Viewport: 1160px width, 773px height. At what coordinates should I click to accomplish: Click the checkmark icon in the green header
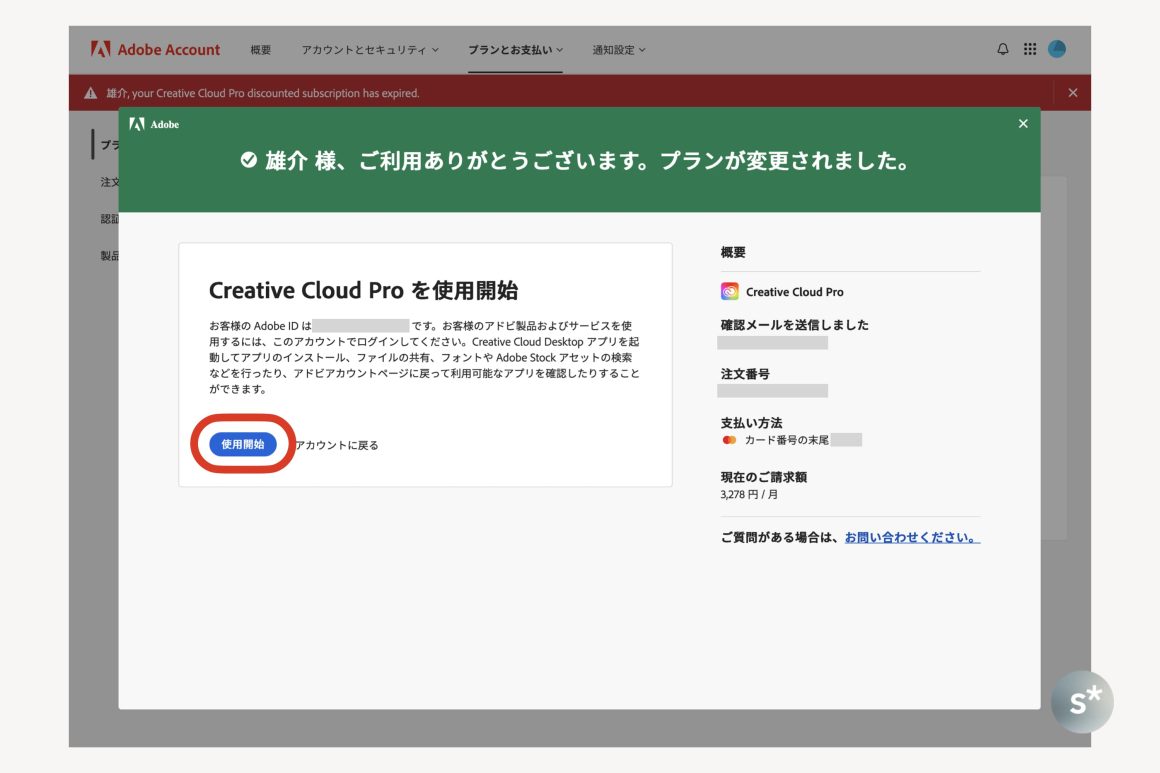(x=249, y=161)
